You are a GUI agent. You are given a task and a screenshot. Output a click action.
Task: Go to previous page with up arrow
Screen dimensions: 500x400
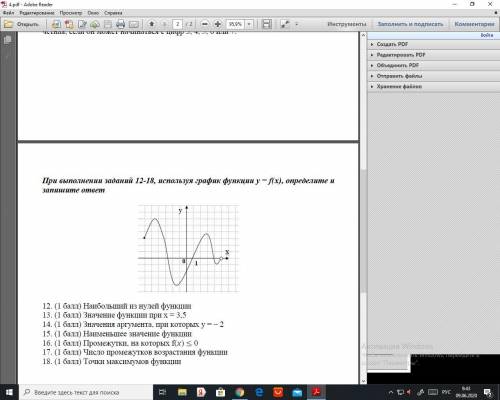point(152,24)
